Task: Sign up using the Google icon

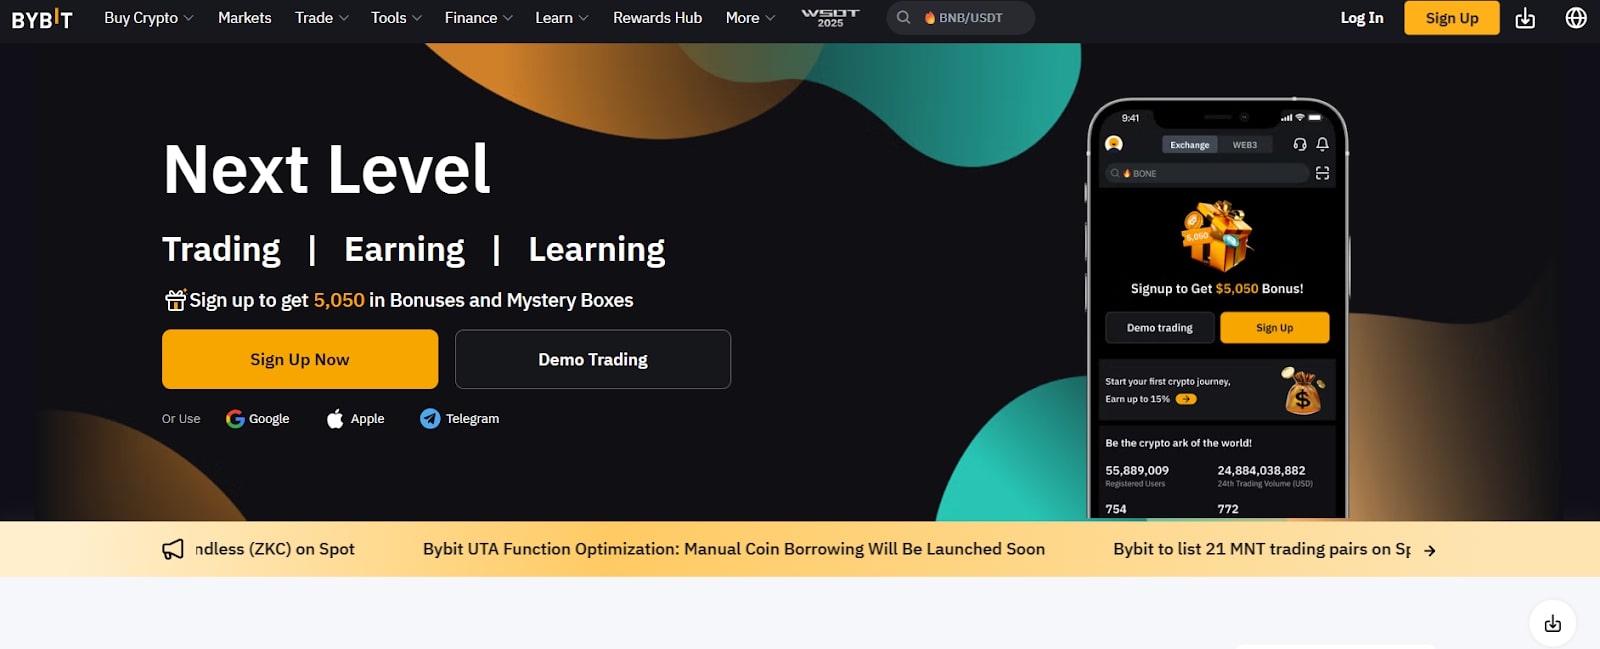Action: coord(236,419)
